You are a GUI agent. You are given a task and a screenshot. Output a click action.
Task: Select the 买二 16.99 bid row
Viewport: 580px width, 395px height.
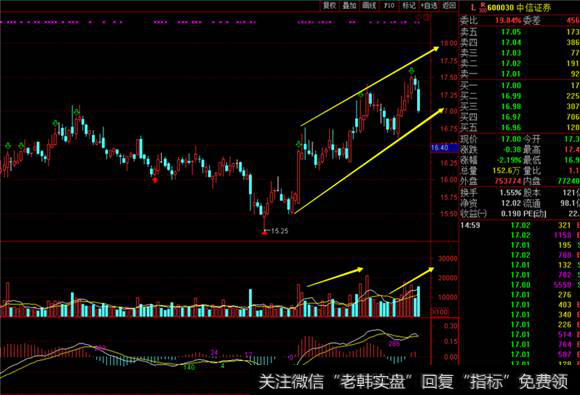[519, 96]
